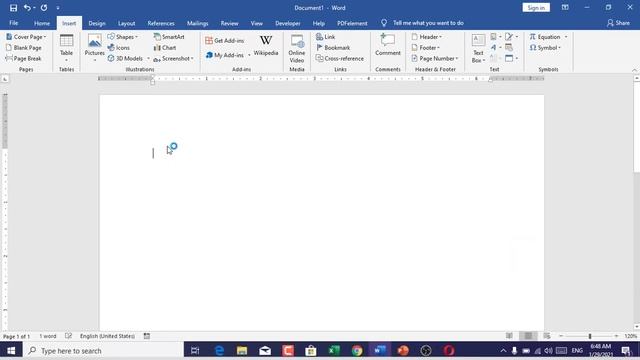
Task: Click the Zoom In plus button
Action: click(x=616, y=336)
